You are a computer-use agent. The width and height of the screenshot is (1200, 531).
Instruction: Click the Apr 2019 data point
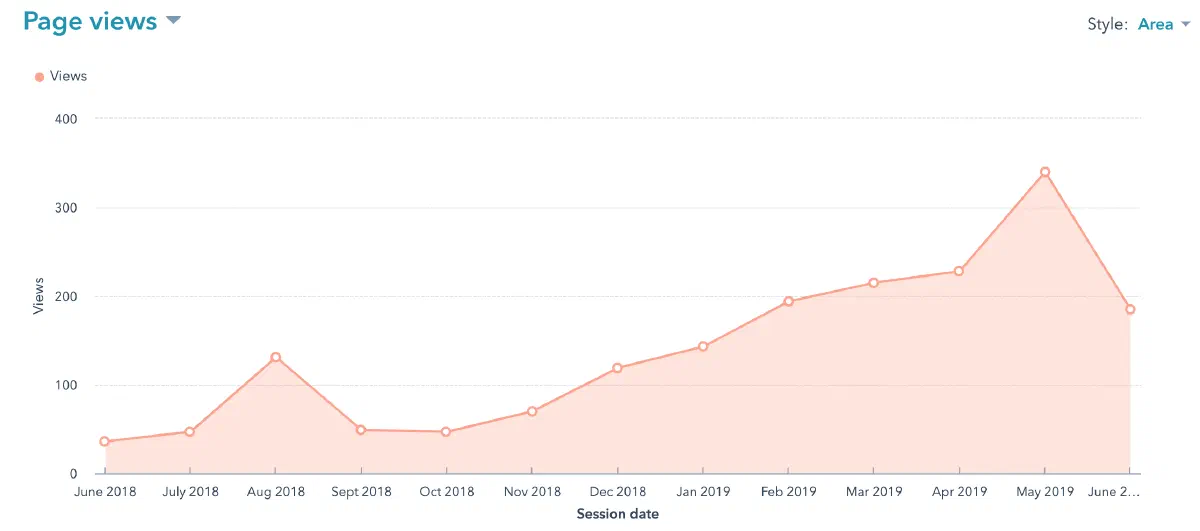(x=959, y=271)
